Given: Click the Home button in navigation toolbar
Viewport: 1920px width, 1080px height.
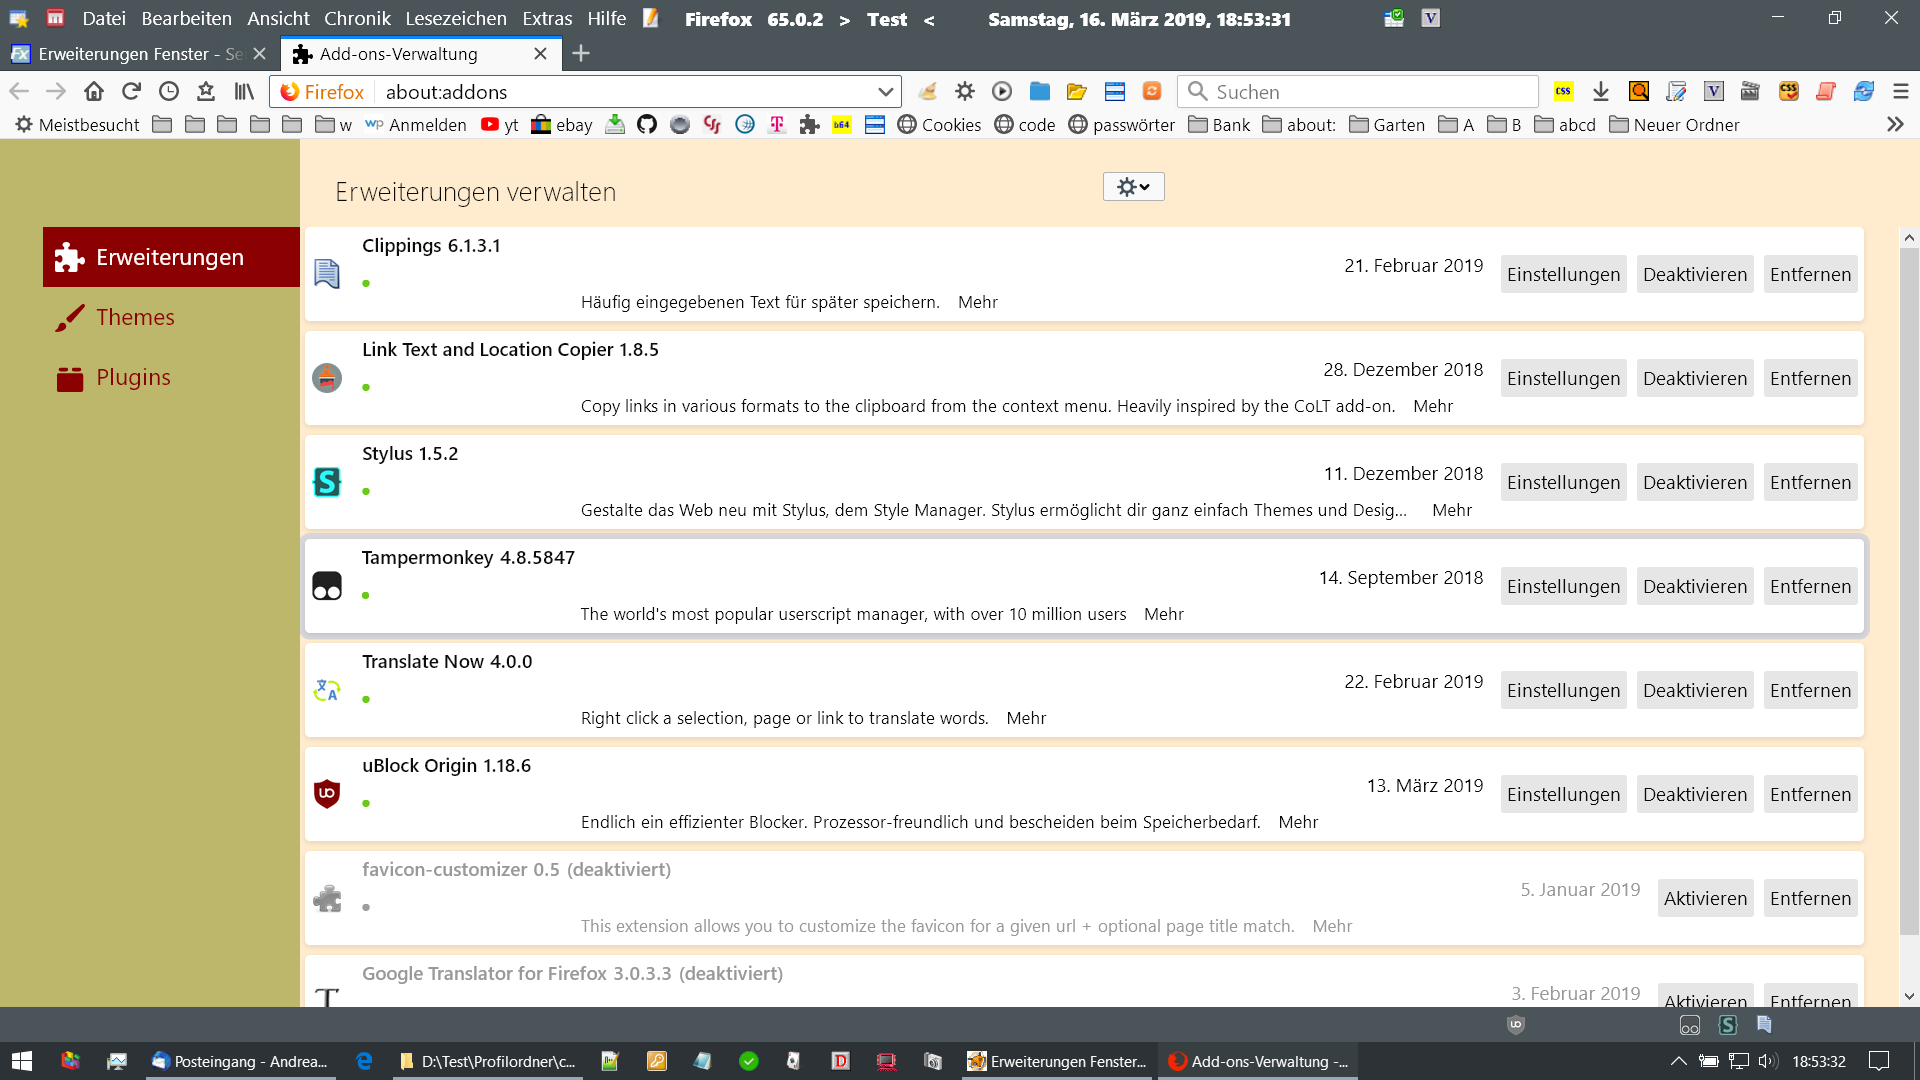Looking at the screenshot, I should (94, 92).
